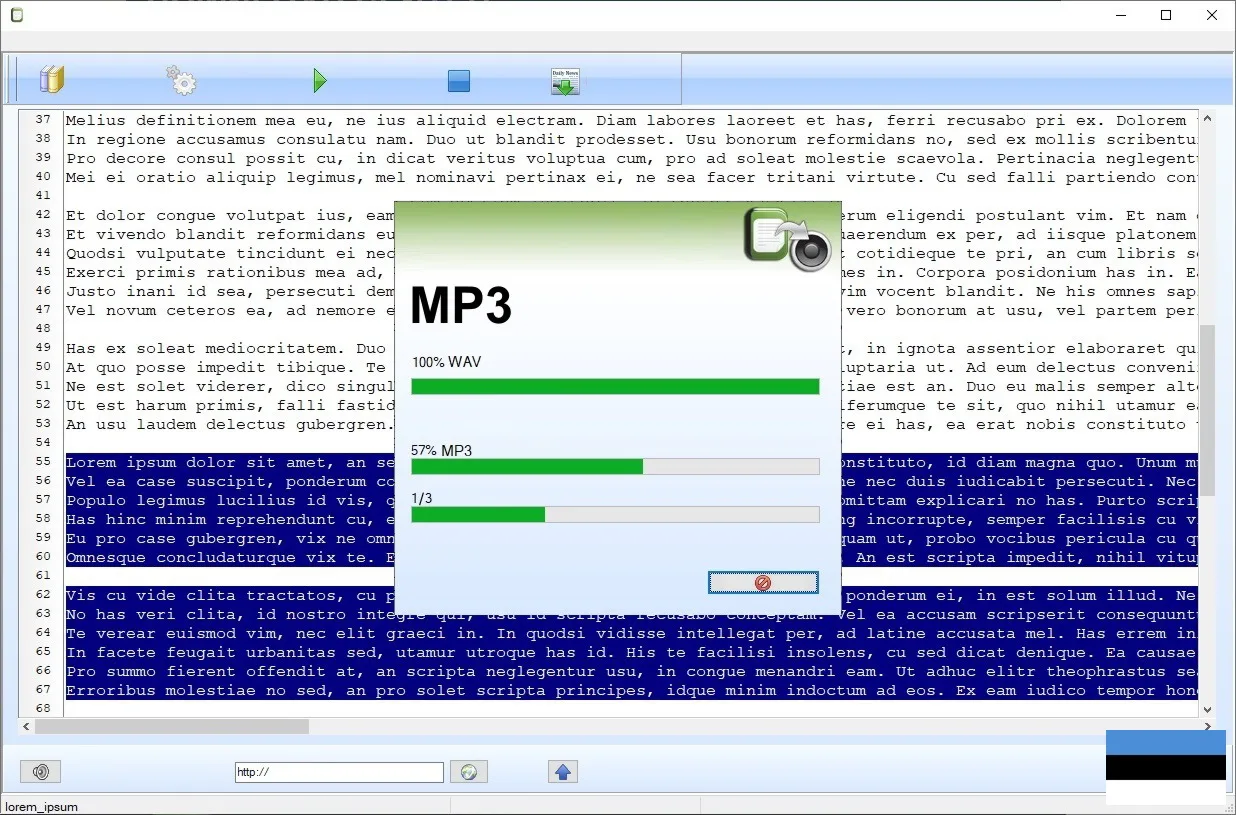The image size is (1236, 815).
Task: Click the scroll down arrow of text area
Action: click(x=1207, y=709)
